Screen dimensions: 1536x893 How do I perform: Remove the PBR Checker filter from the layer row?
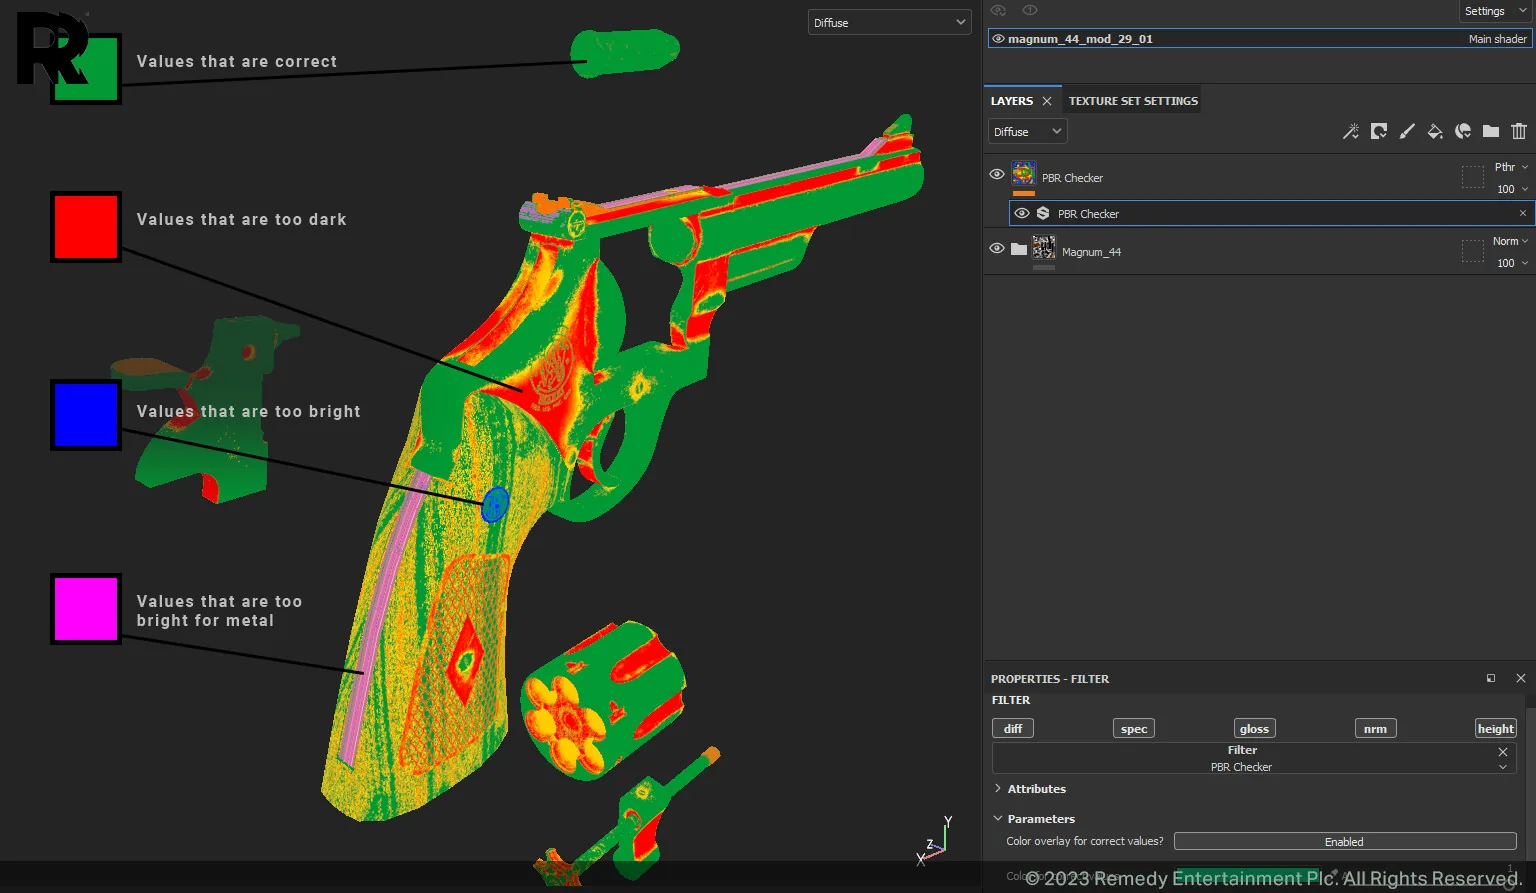[x=1523, y=213]
